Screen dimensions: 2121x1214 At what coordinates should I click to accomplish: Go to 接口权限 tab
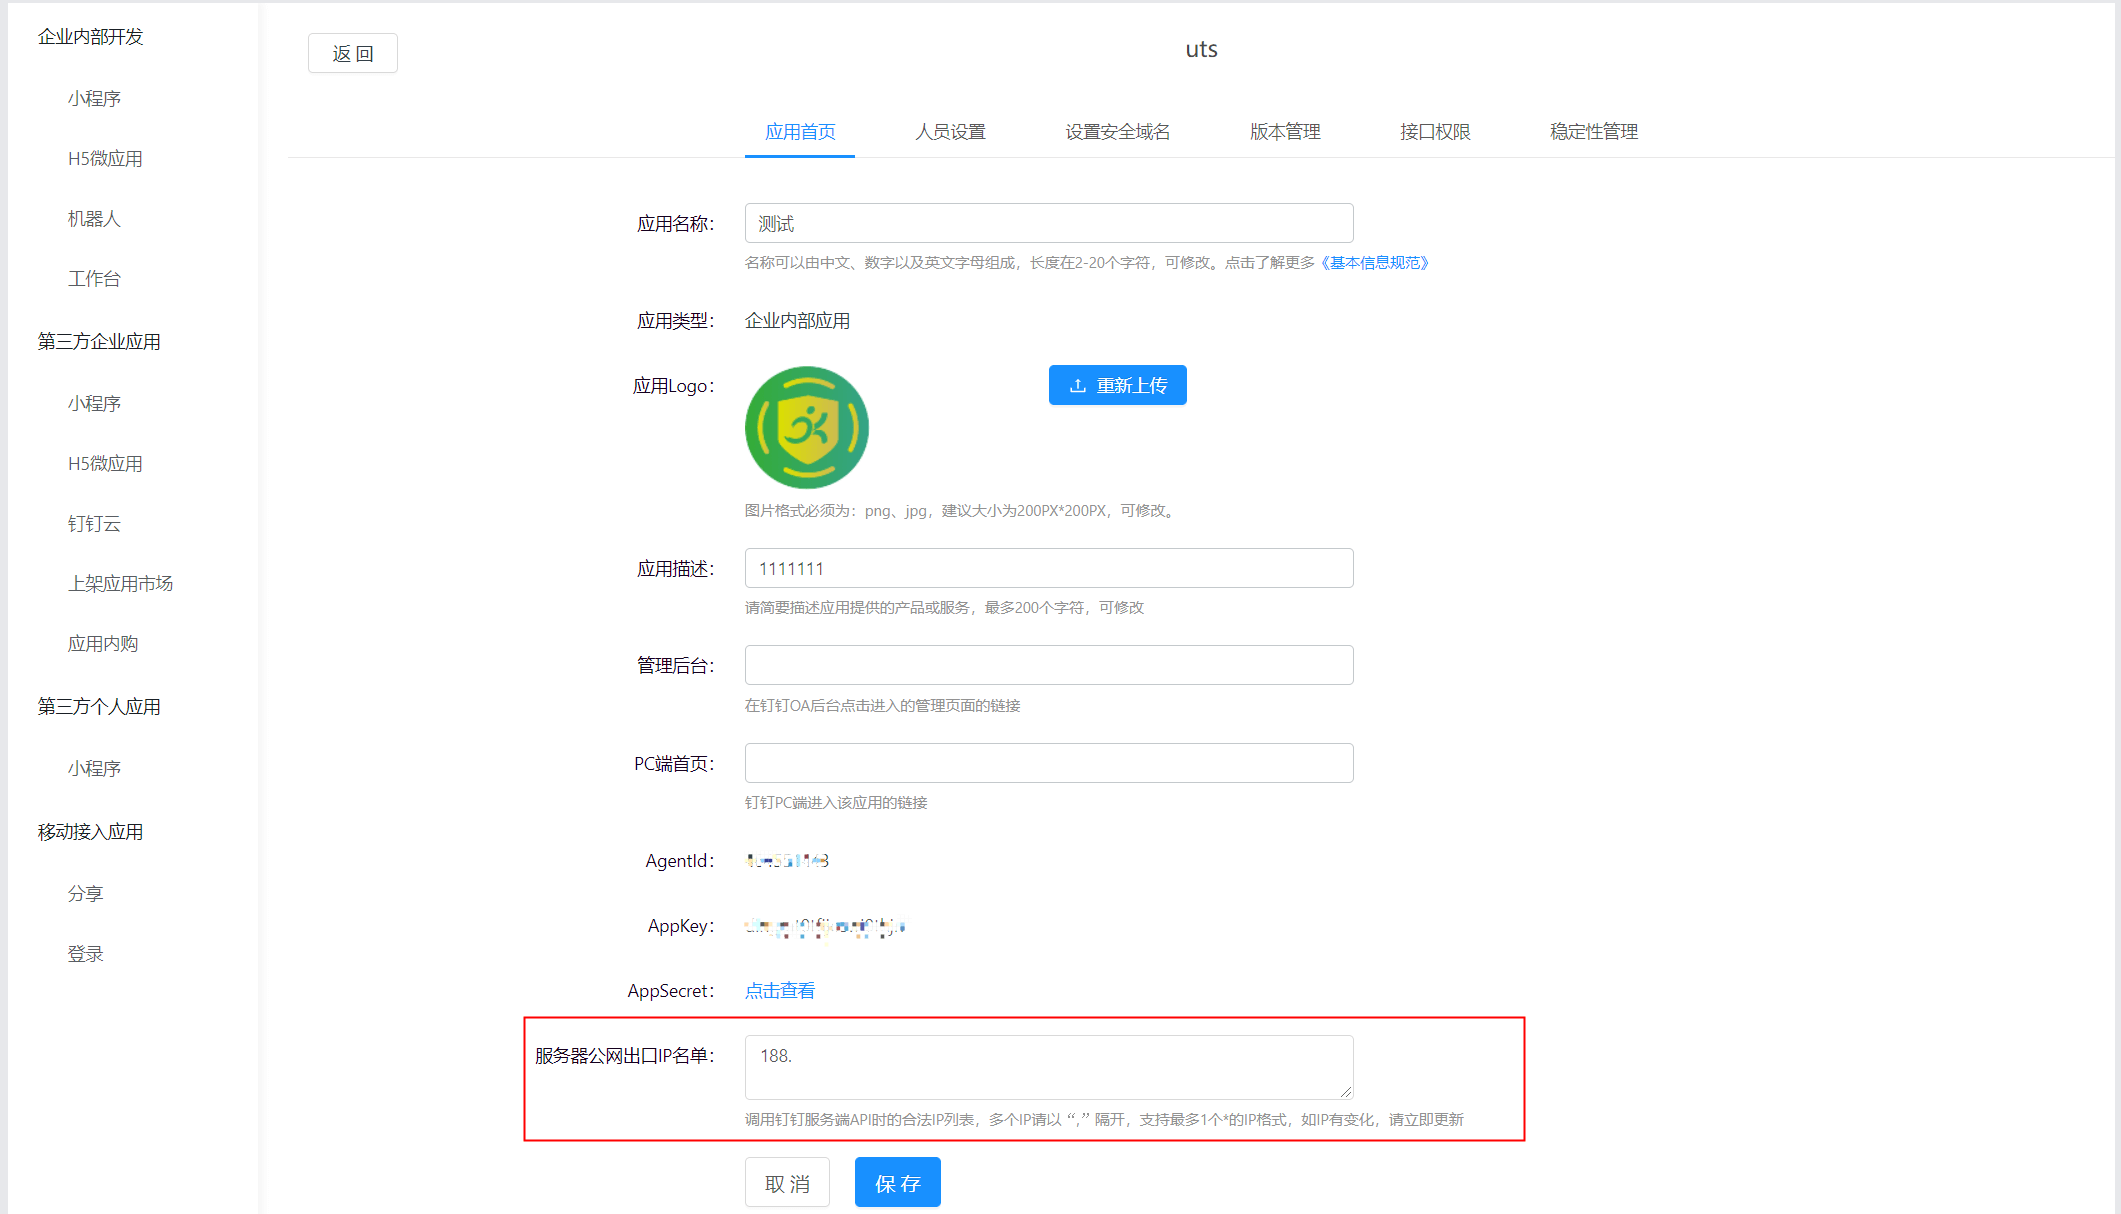click(x=1434, y=132)
